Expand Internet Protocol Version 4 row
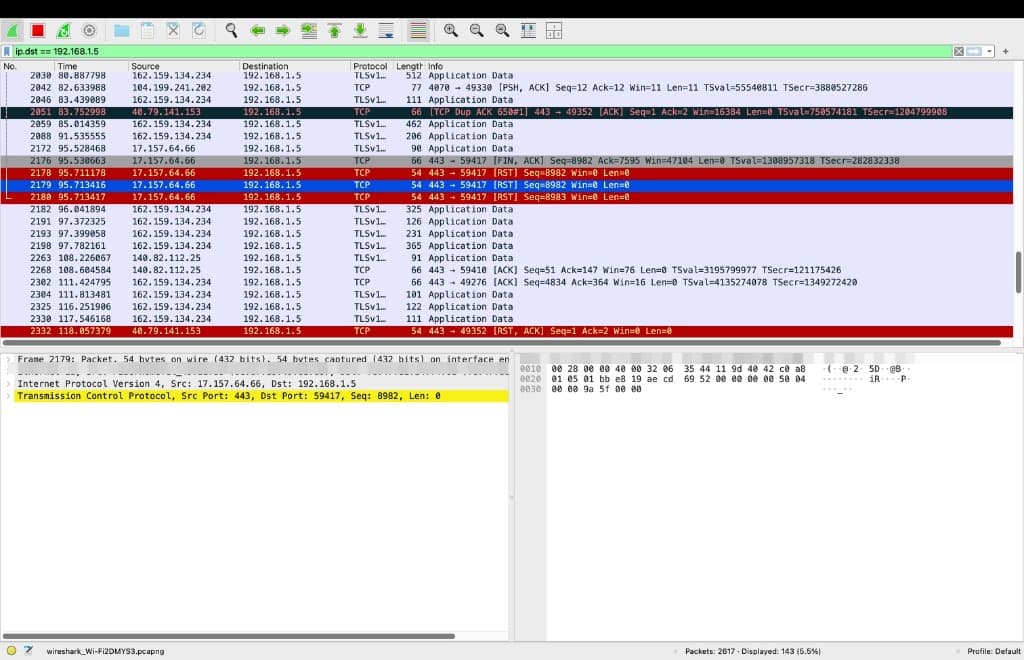1024x660 pixels. click(8, 384)
